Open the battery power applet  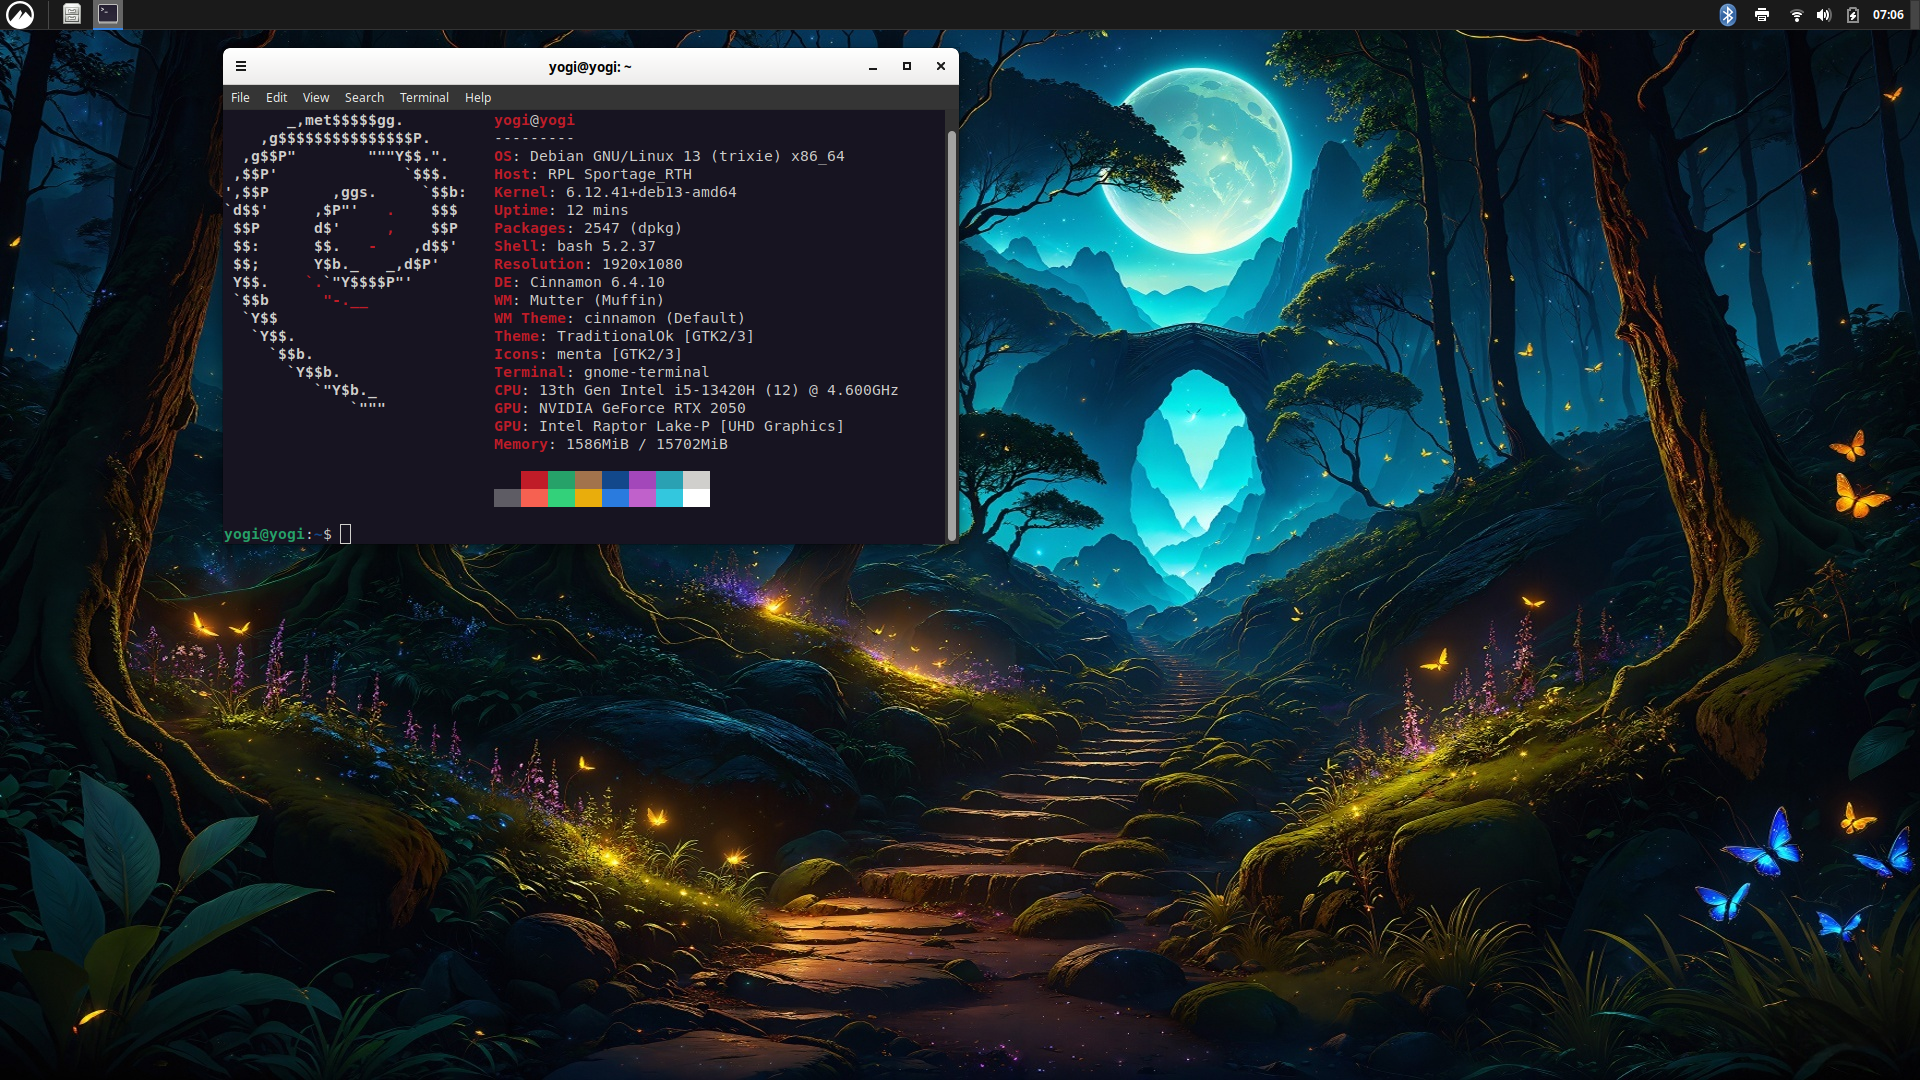(x=1853, y=15)
